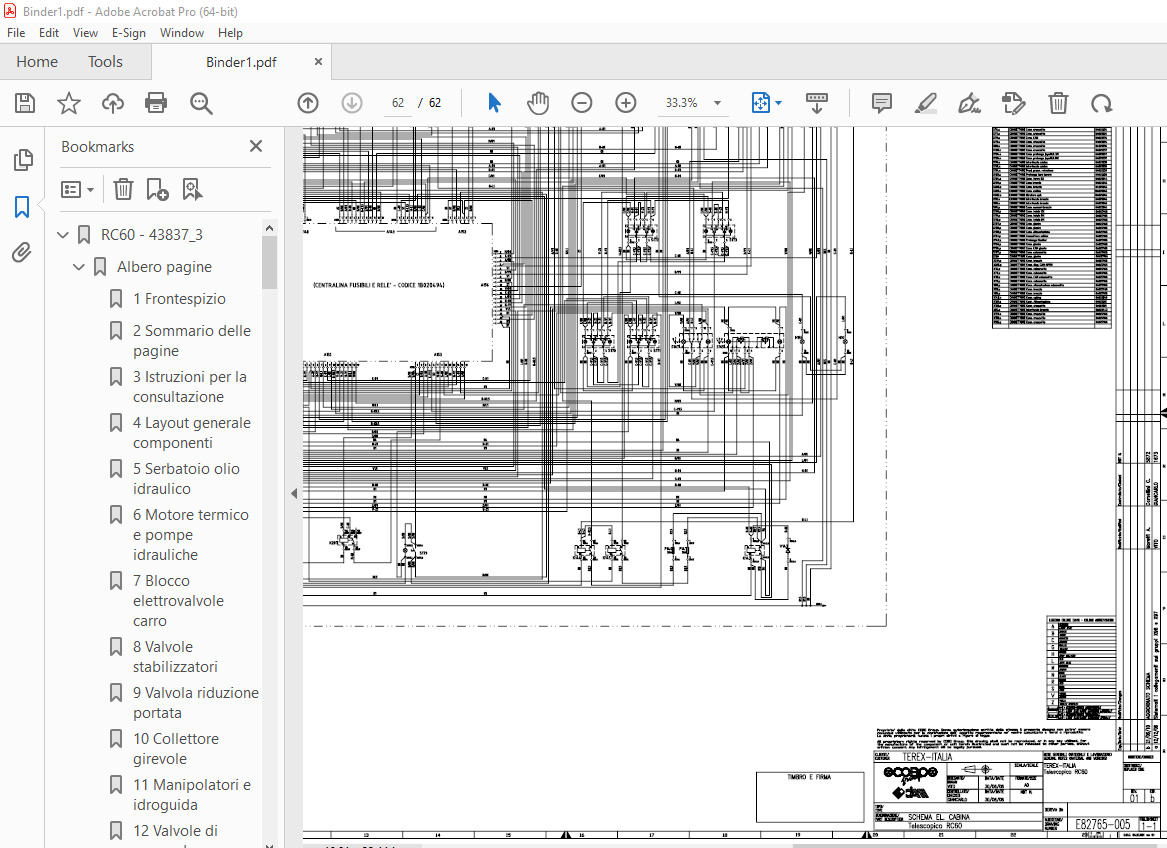The image size is (1167, 848).
Task: Activate the hand pan tool
Action: coord(537,103)
